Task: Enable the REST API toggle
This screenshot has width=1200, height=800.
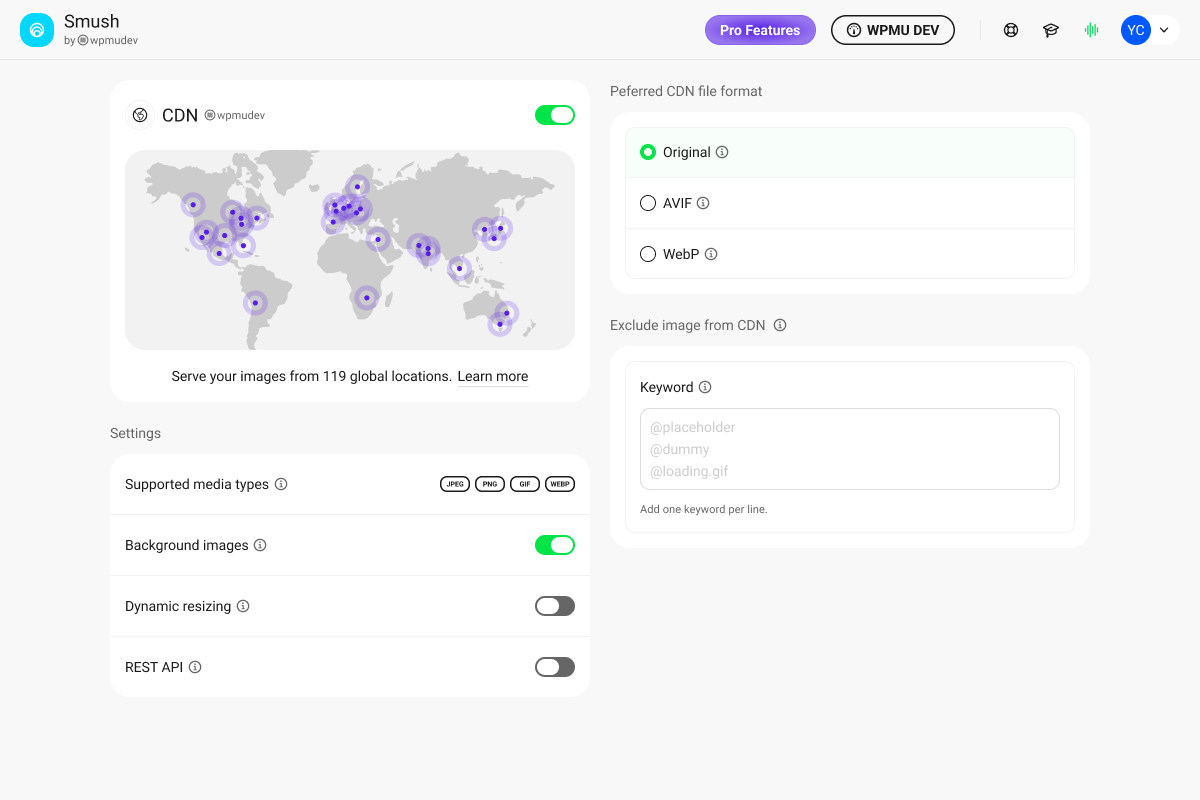Action: coord(555,667)
